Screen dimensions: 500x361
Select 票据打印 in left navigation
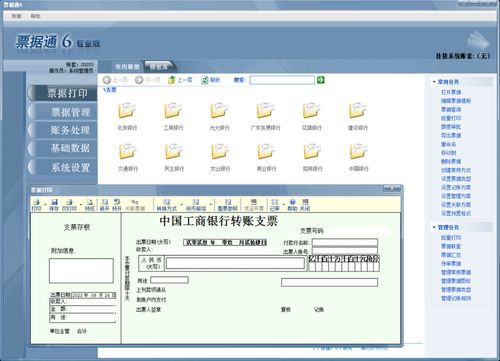63,93
